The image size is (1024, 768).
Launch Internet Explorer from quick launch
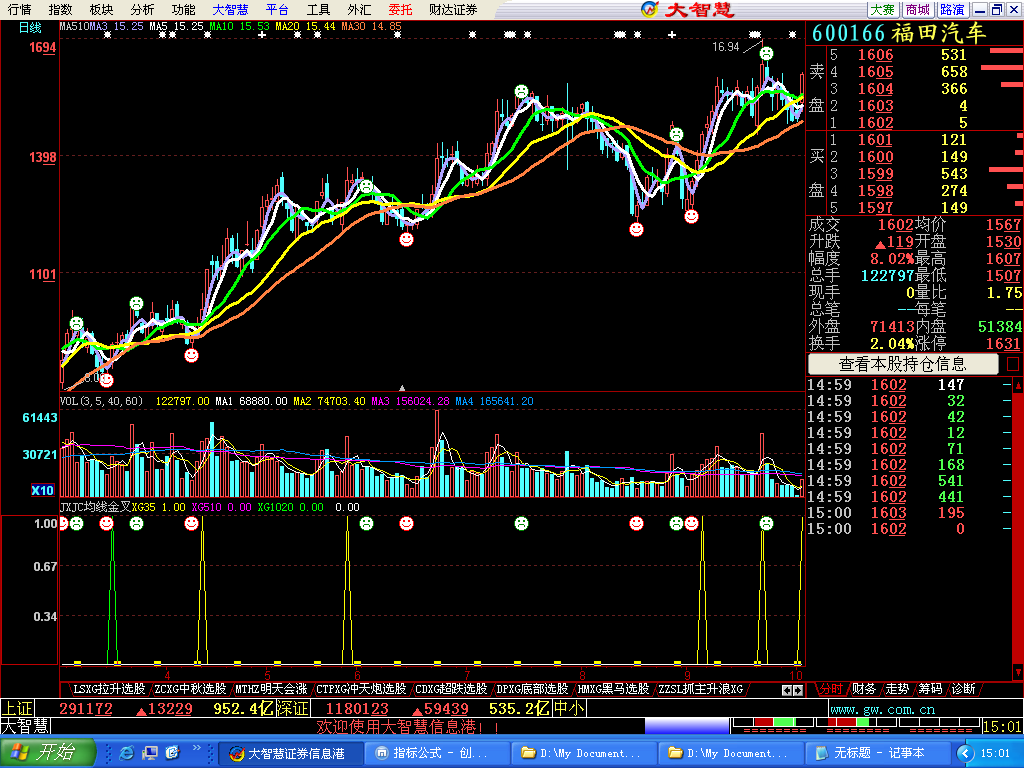pos(127,753)
